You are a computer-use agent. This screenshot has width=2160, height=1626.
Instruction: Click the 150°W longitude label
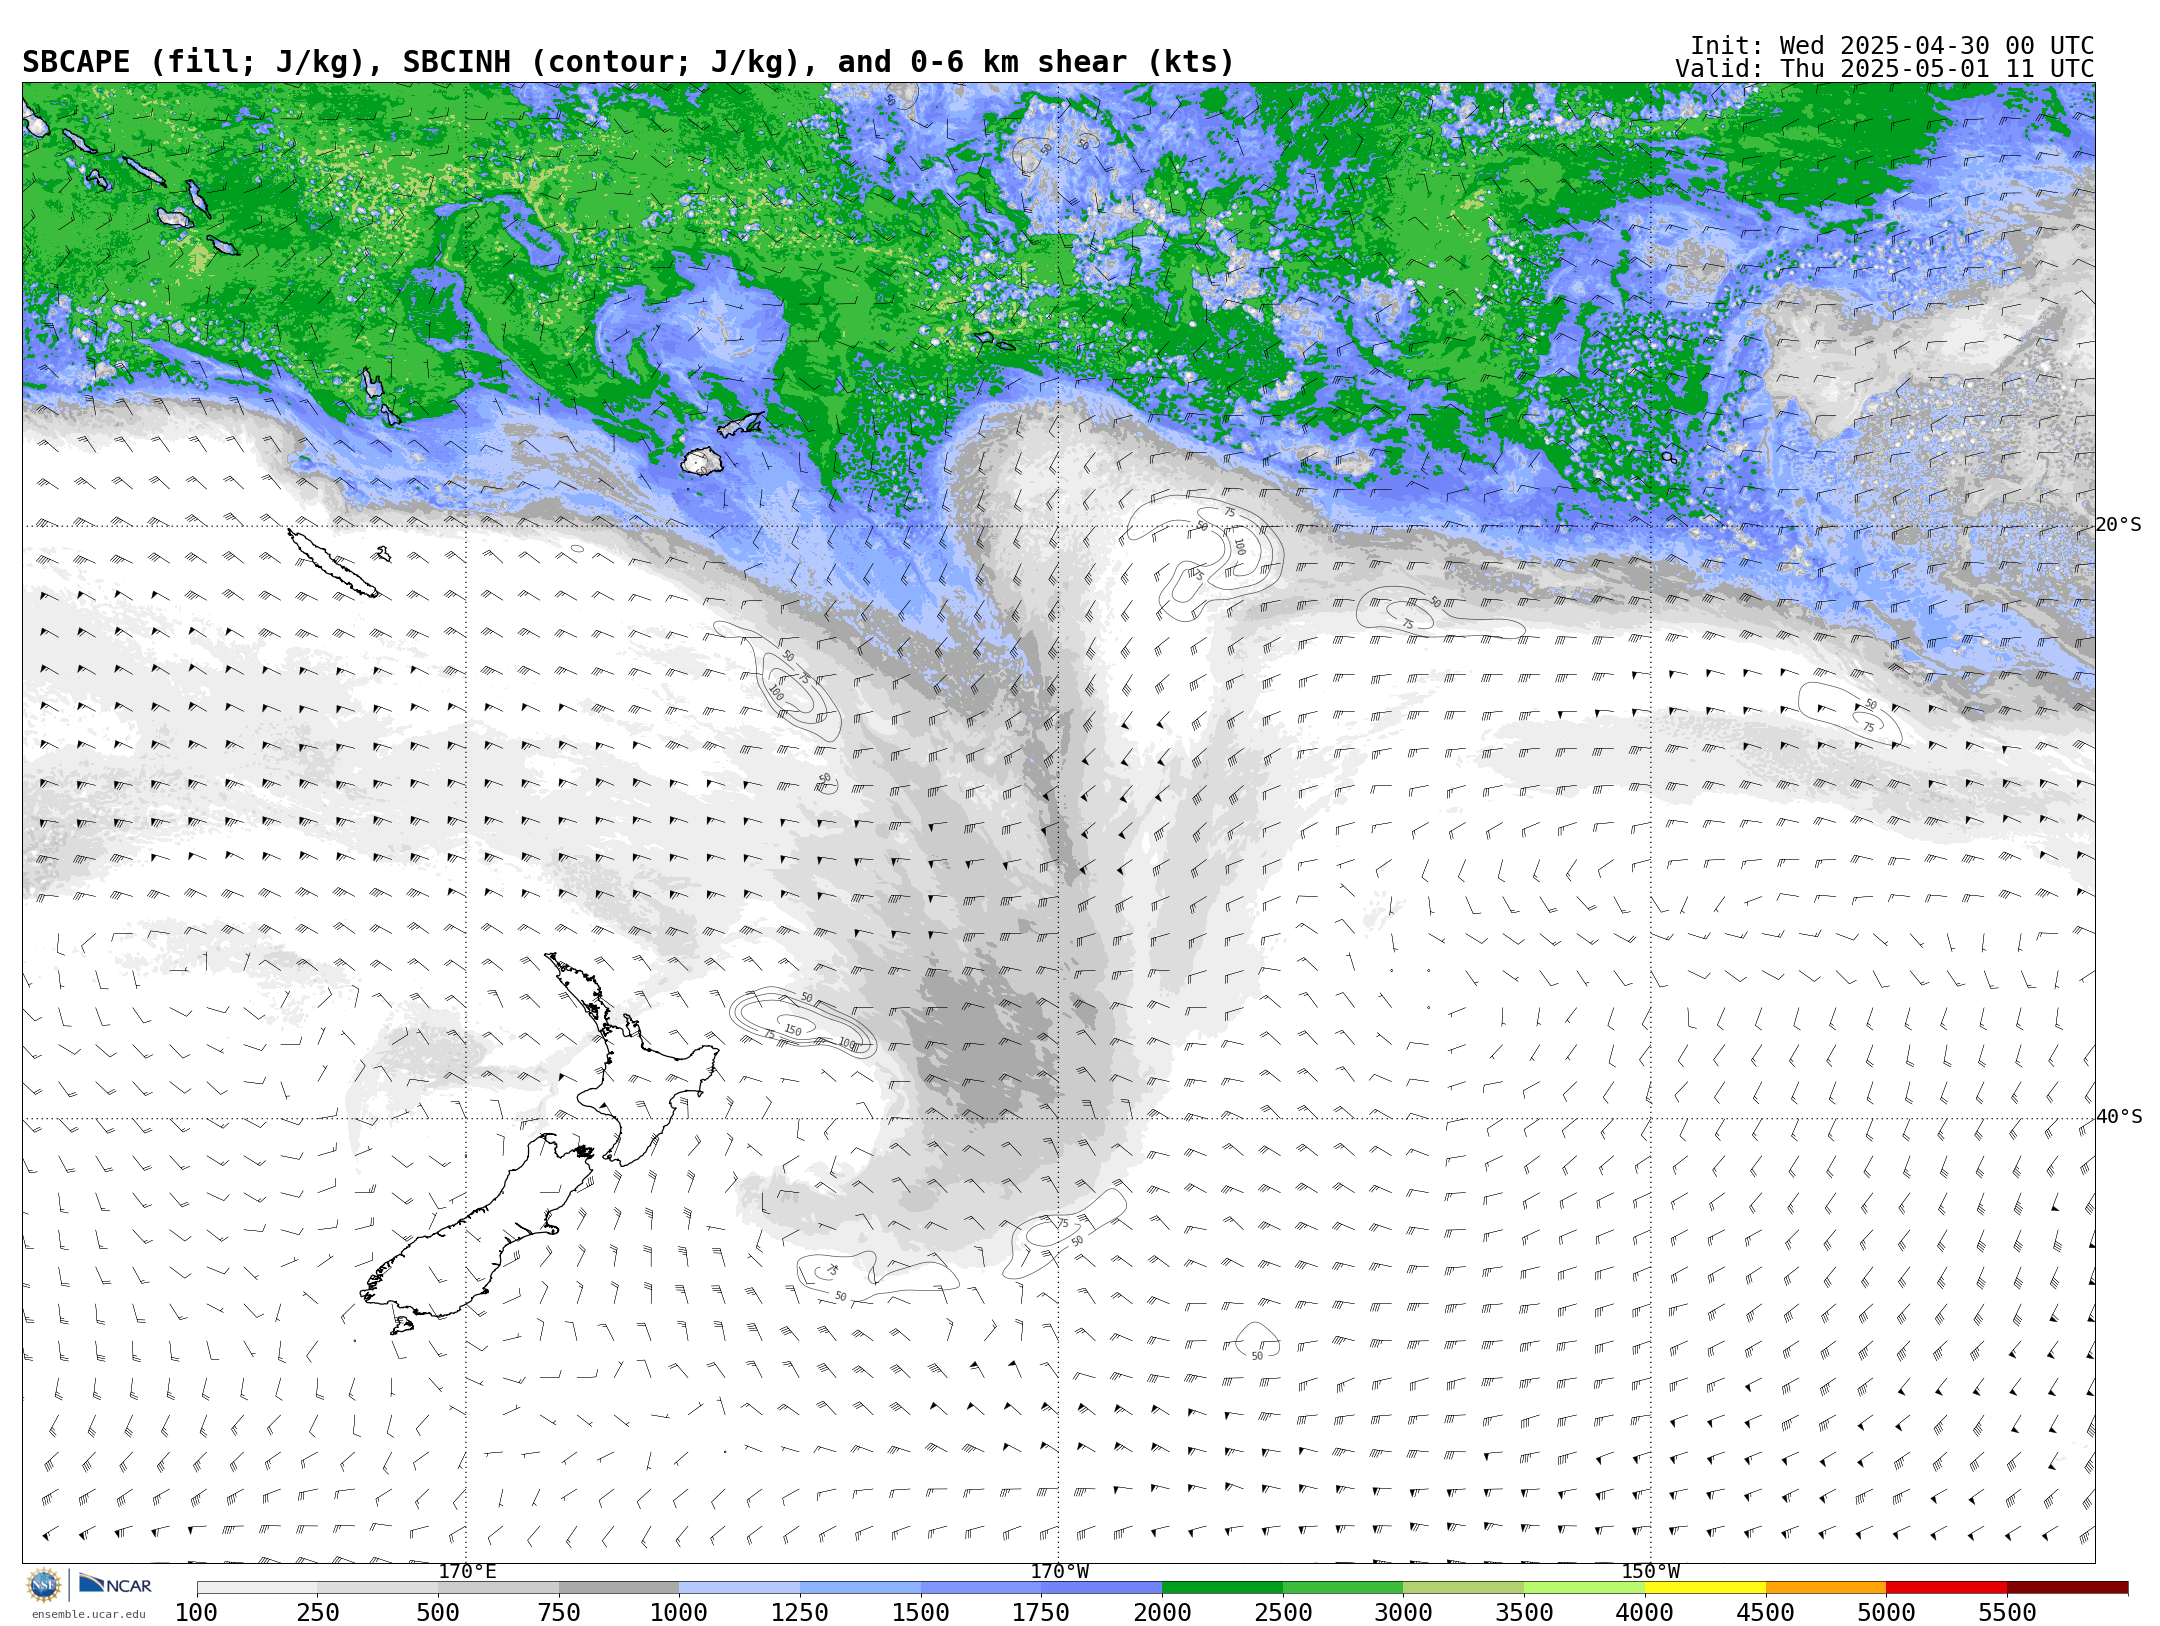(x=1651, y=1572)
